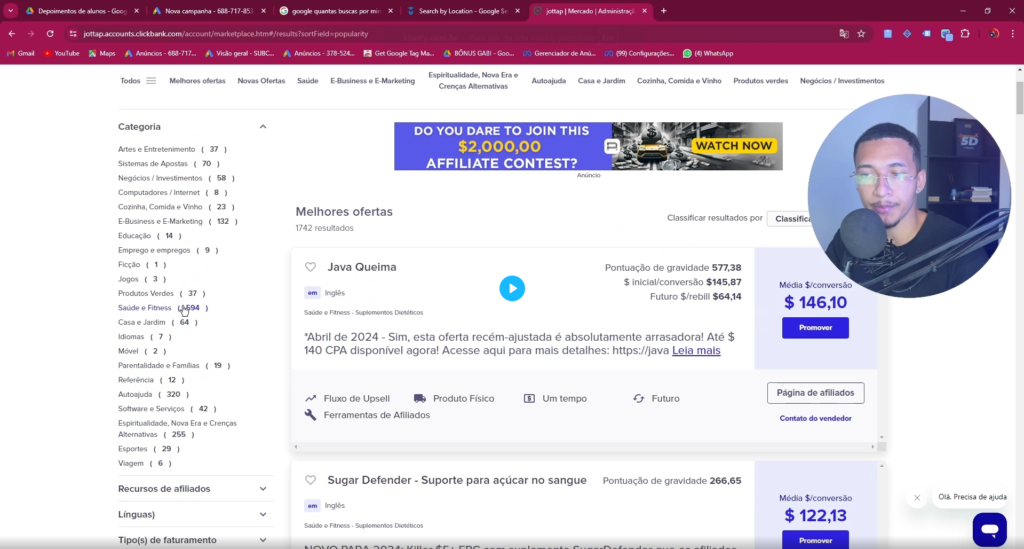Open Página de afiliados for Java Queima
The width and height of the screenshot is (1024, 549).
click(x=815, y=393)
